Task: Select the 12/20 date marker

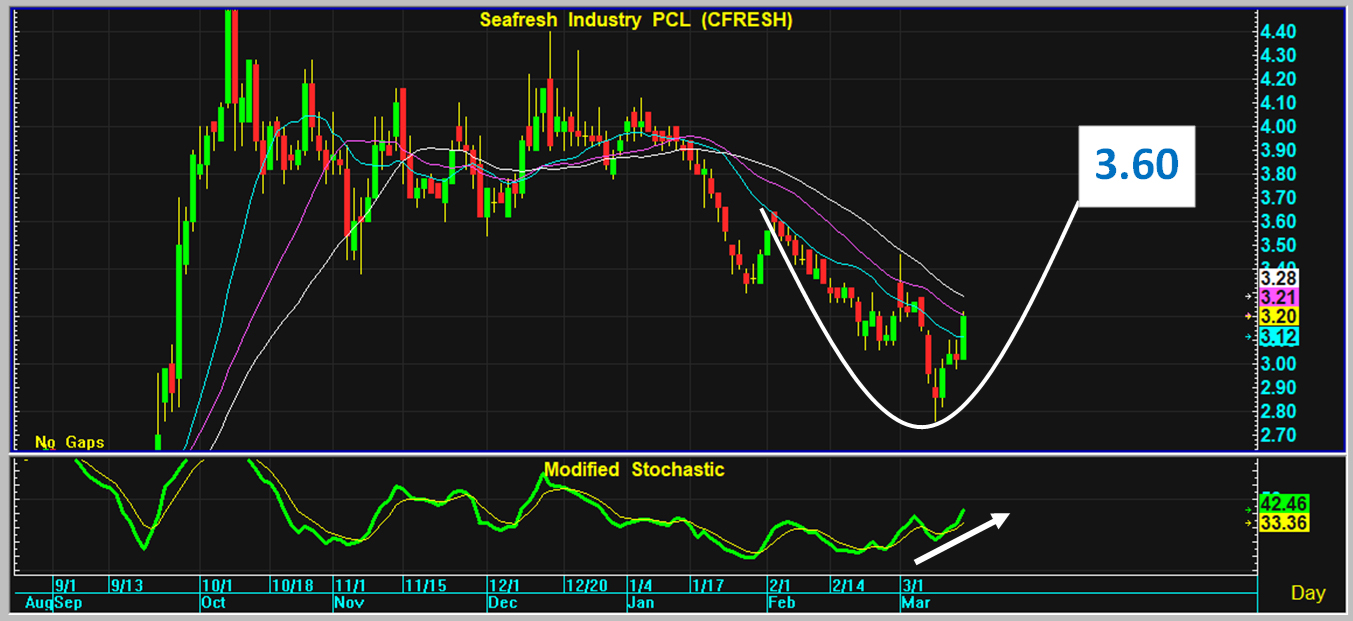Action: [x=586, y=585]
